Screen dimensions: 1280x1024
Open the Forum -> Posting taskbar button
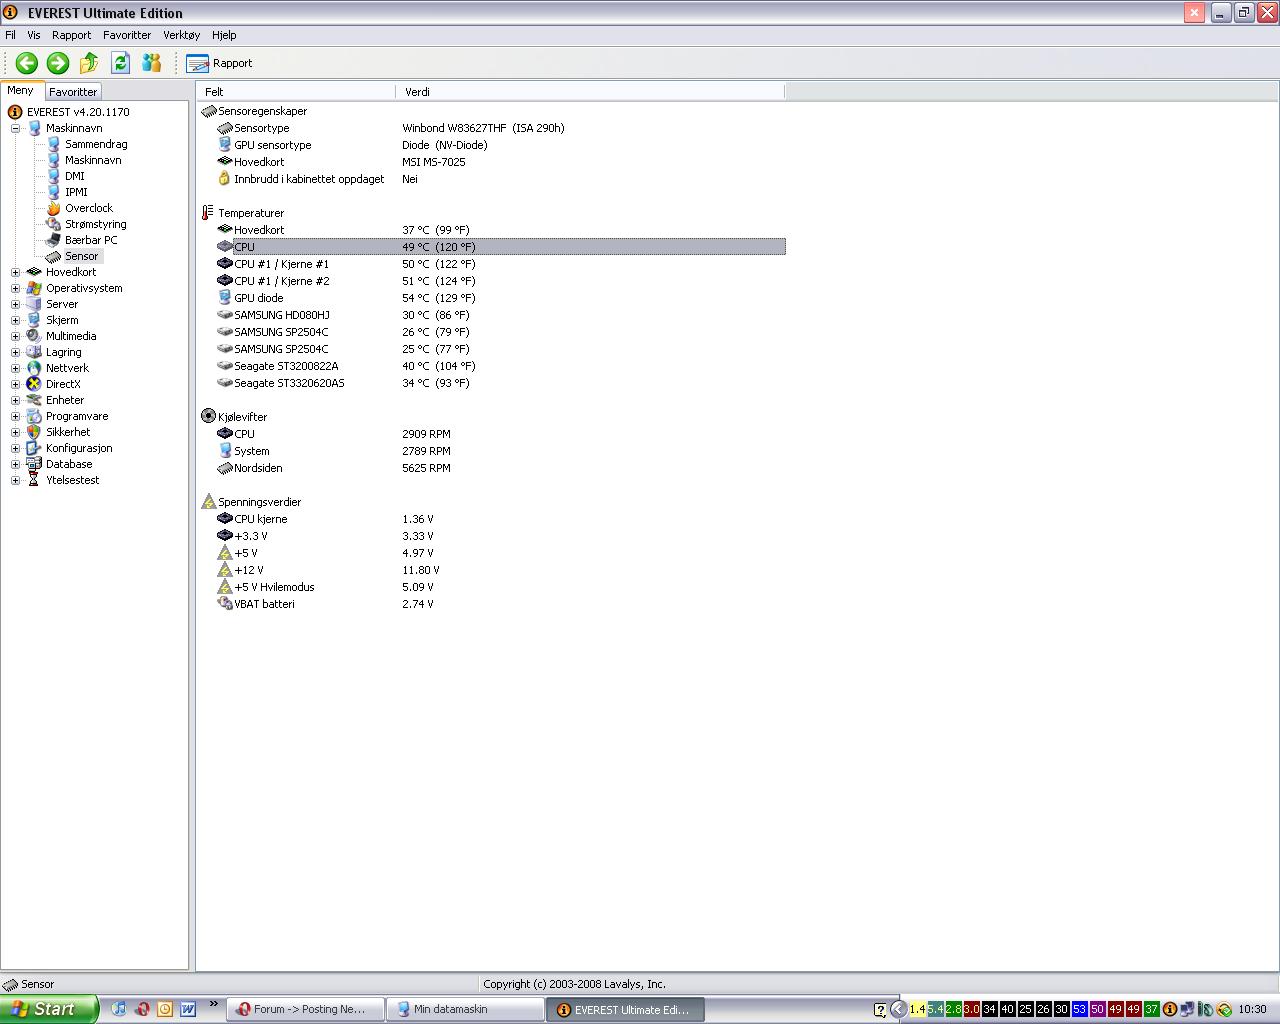coord(306,1010)
